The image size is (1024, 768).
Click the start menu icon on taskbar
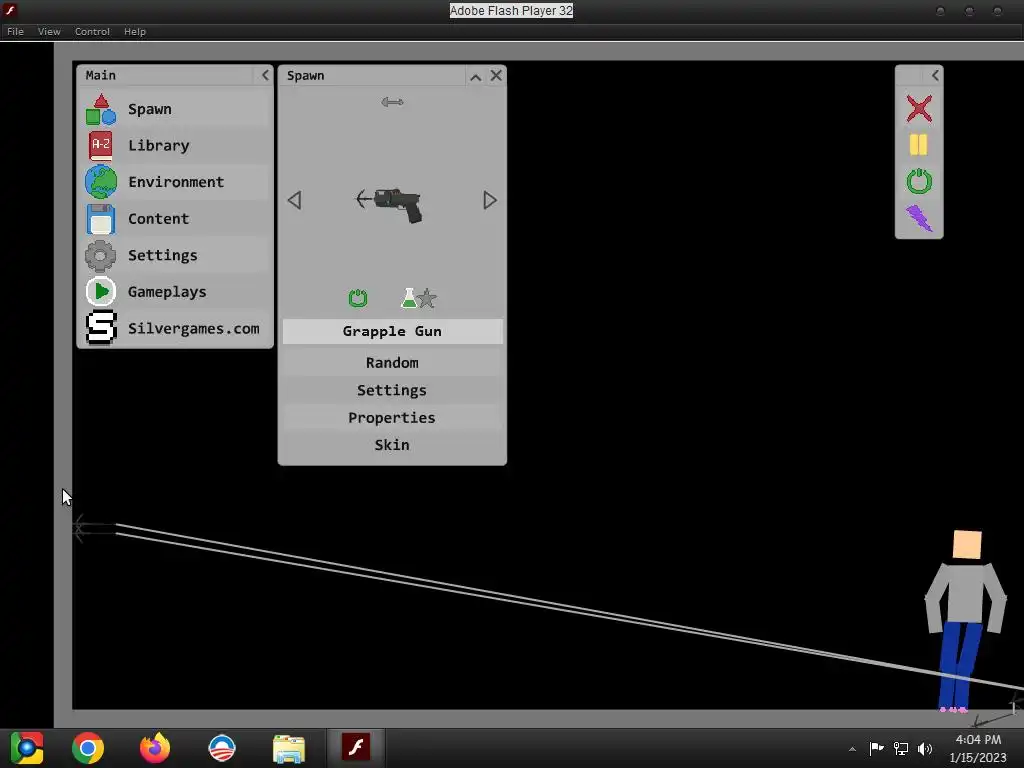click(x=27, y=748)
